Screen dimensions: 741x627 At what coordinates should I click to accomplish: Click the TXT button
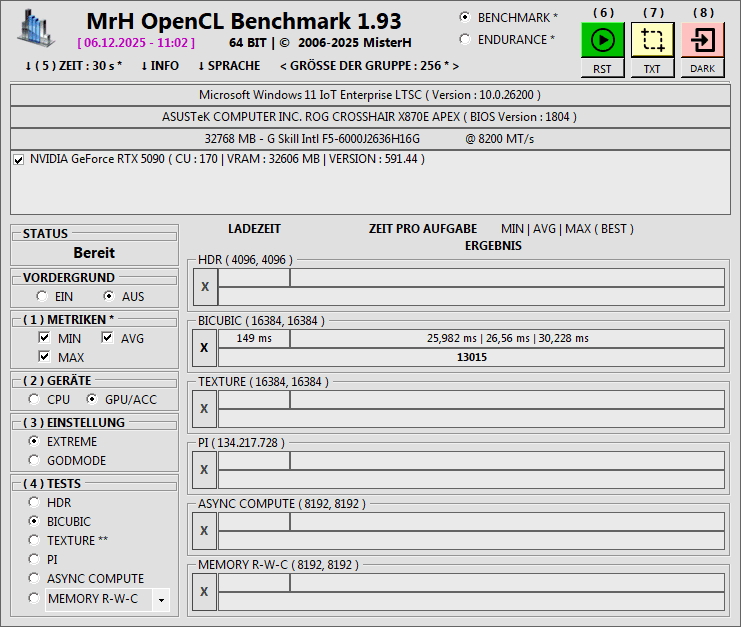(652, 69)
